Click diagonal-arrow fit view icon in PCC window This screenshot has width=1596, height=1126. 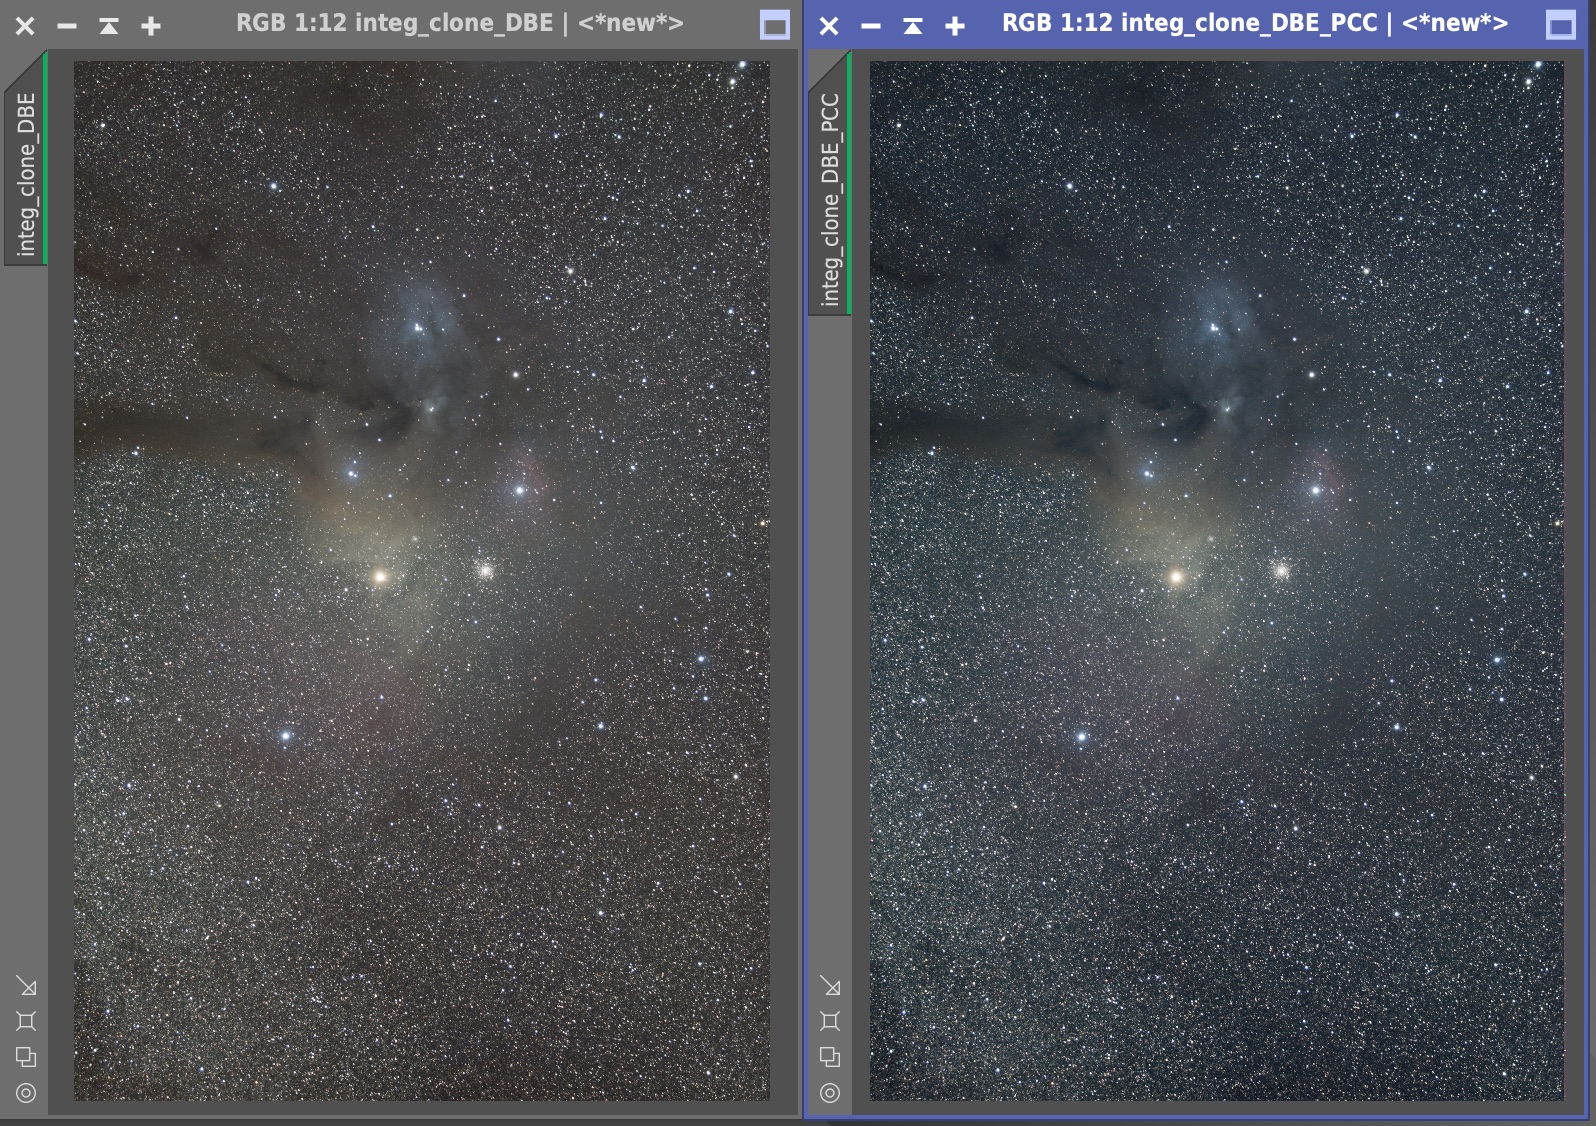pyautogui.click(x=830, y=987)
